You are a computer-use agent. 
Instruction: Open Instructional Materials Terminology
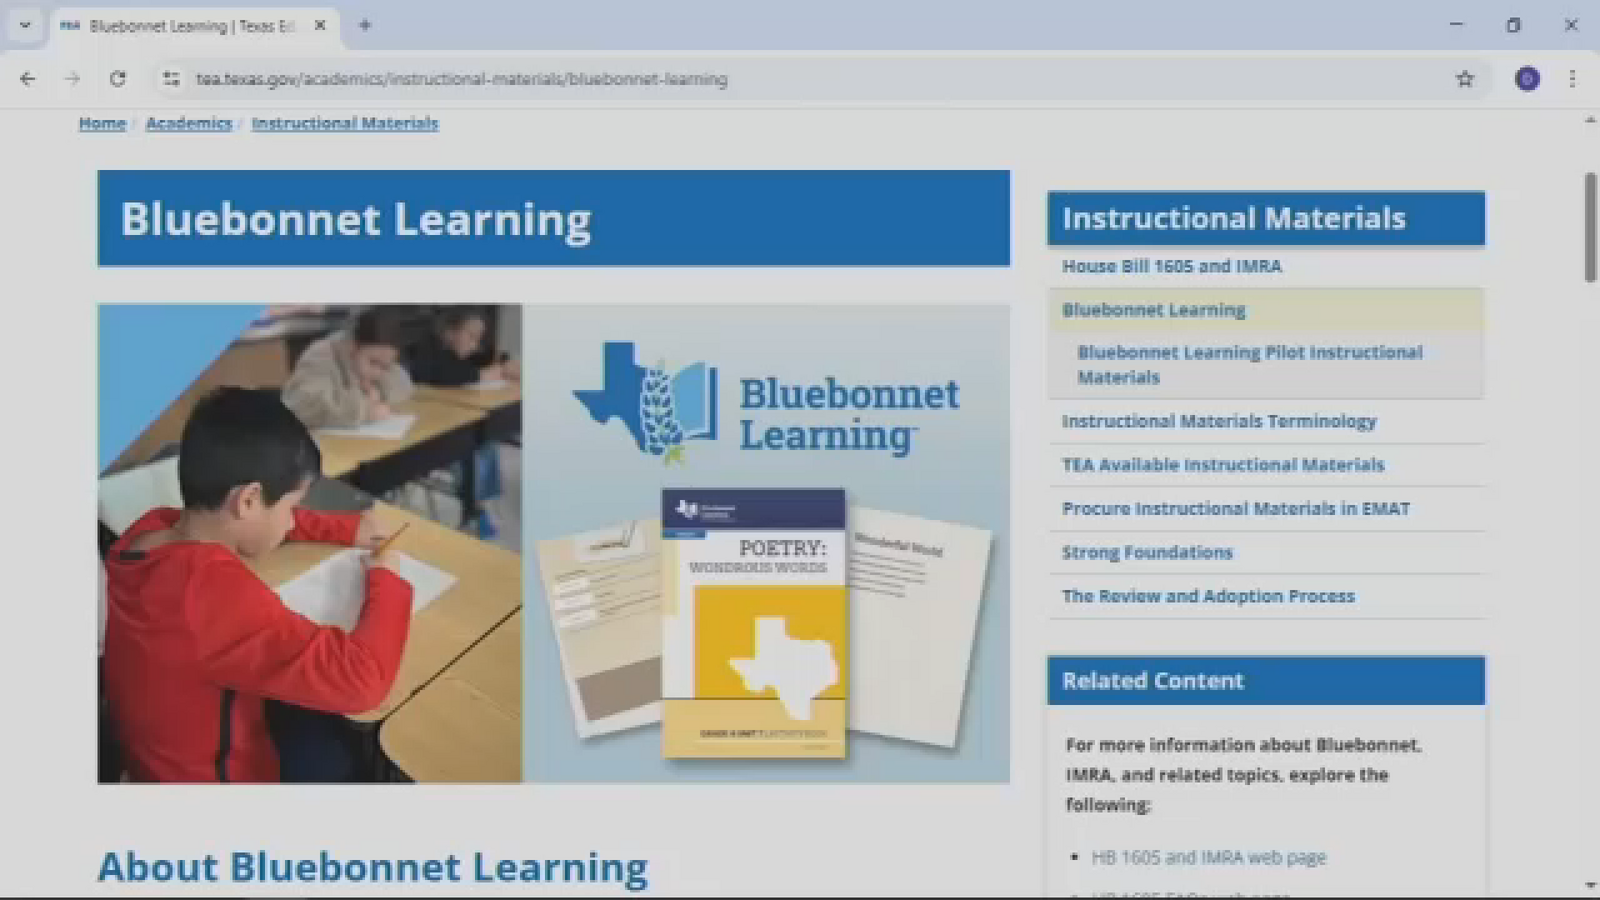(1219, 421)
